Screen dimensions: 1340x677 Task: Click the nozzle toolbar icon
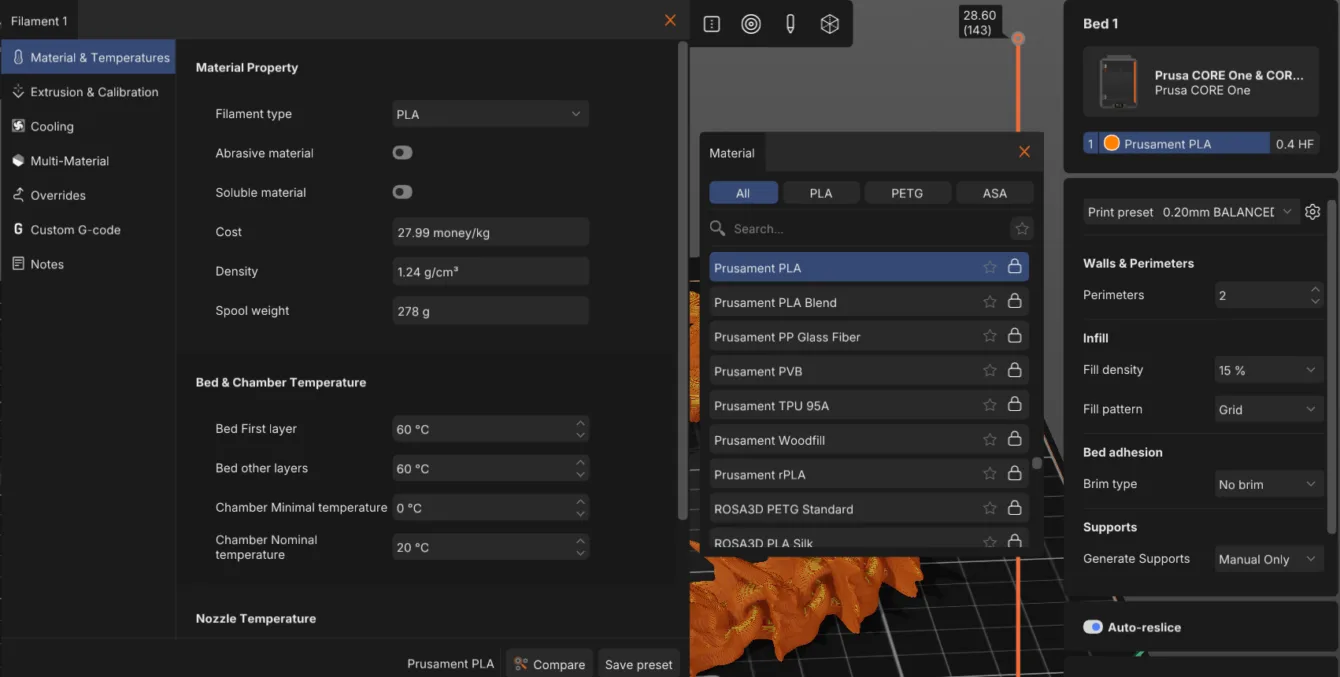pyautogui.click(x=790, y=24)
